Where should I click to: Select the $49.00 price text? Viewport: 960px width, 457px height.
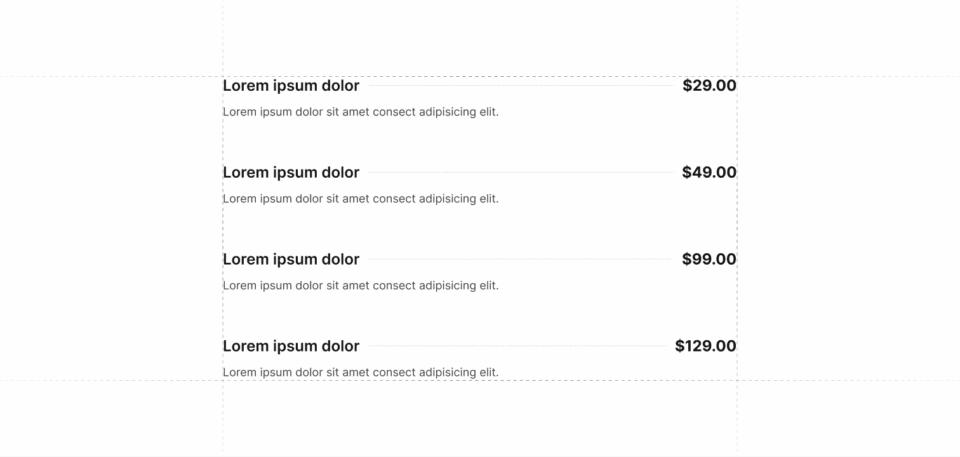point(709,172)
